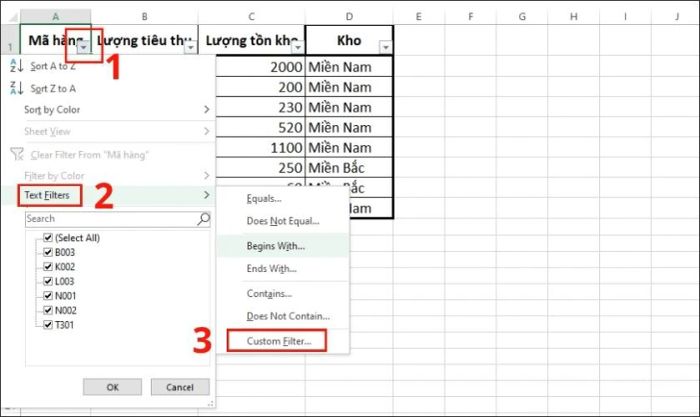Expand the Sheet View submenu arrow
The height and width of the screenshot is (417, 700).
tap(206, 131)
